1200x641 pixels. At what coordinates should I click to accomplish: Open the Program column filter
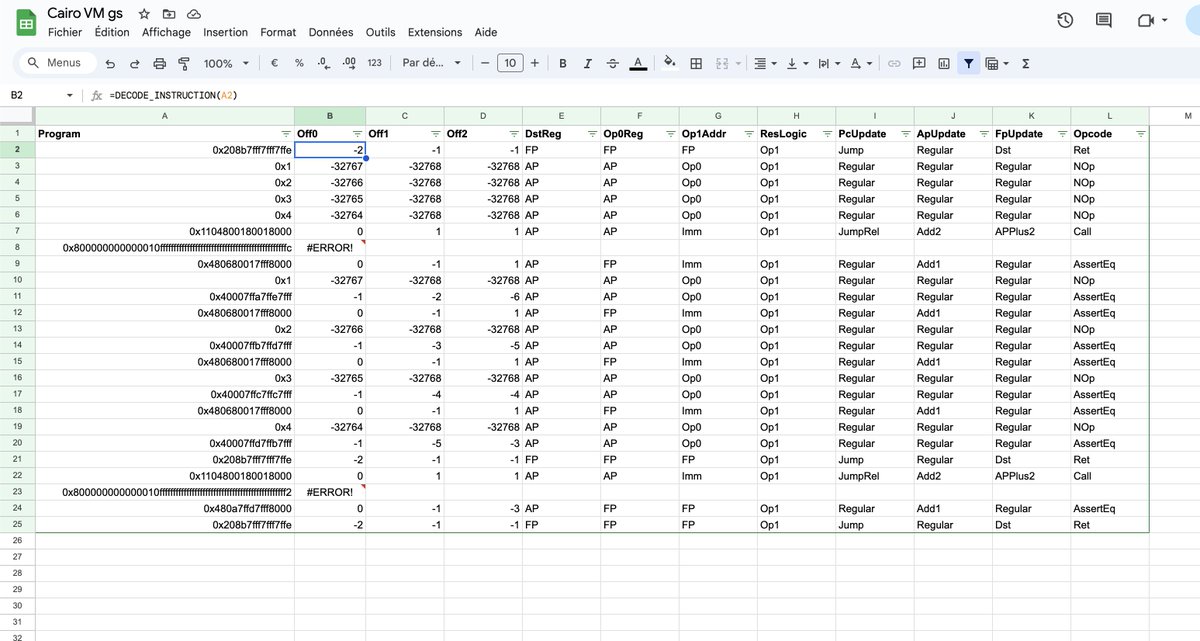[x=286, y=134]
